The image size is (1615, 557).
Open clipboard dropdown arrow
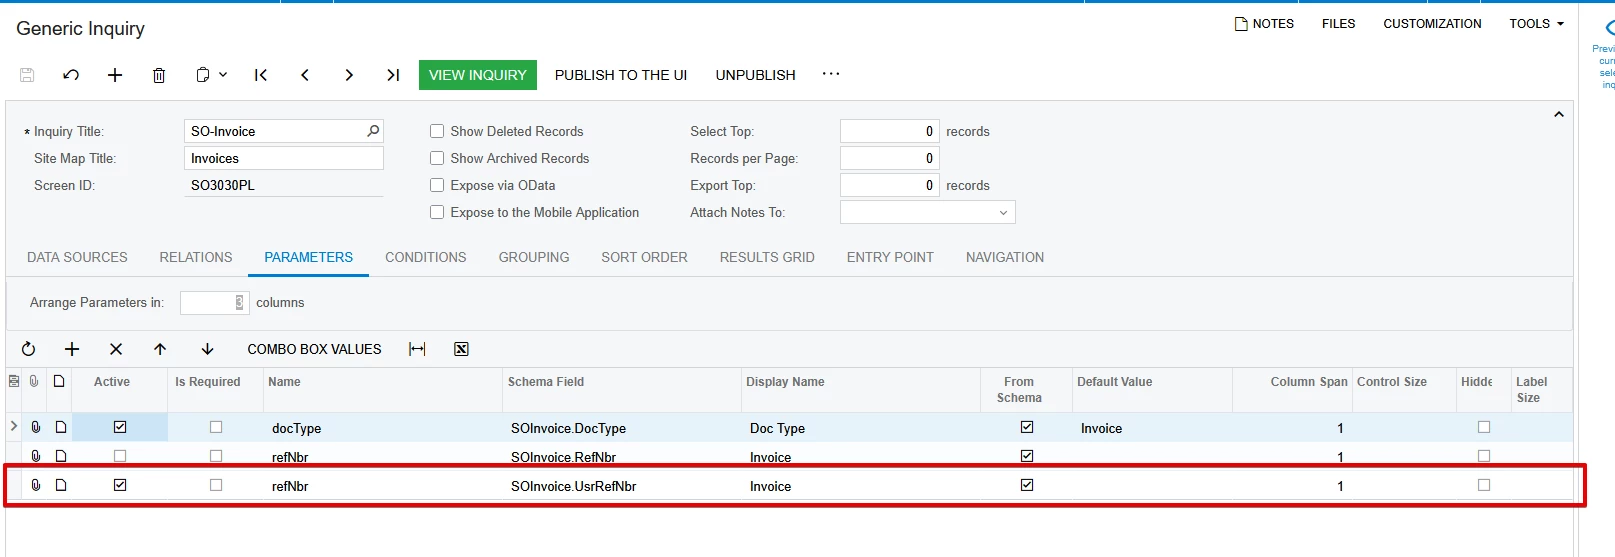click(x=223, y=75)
